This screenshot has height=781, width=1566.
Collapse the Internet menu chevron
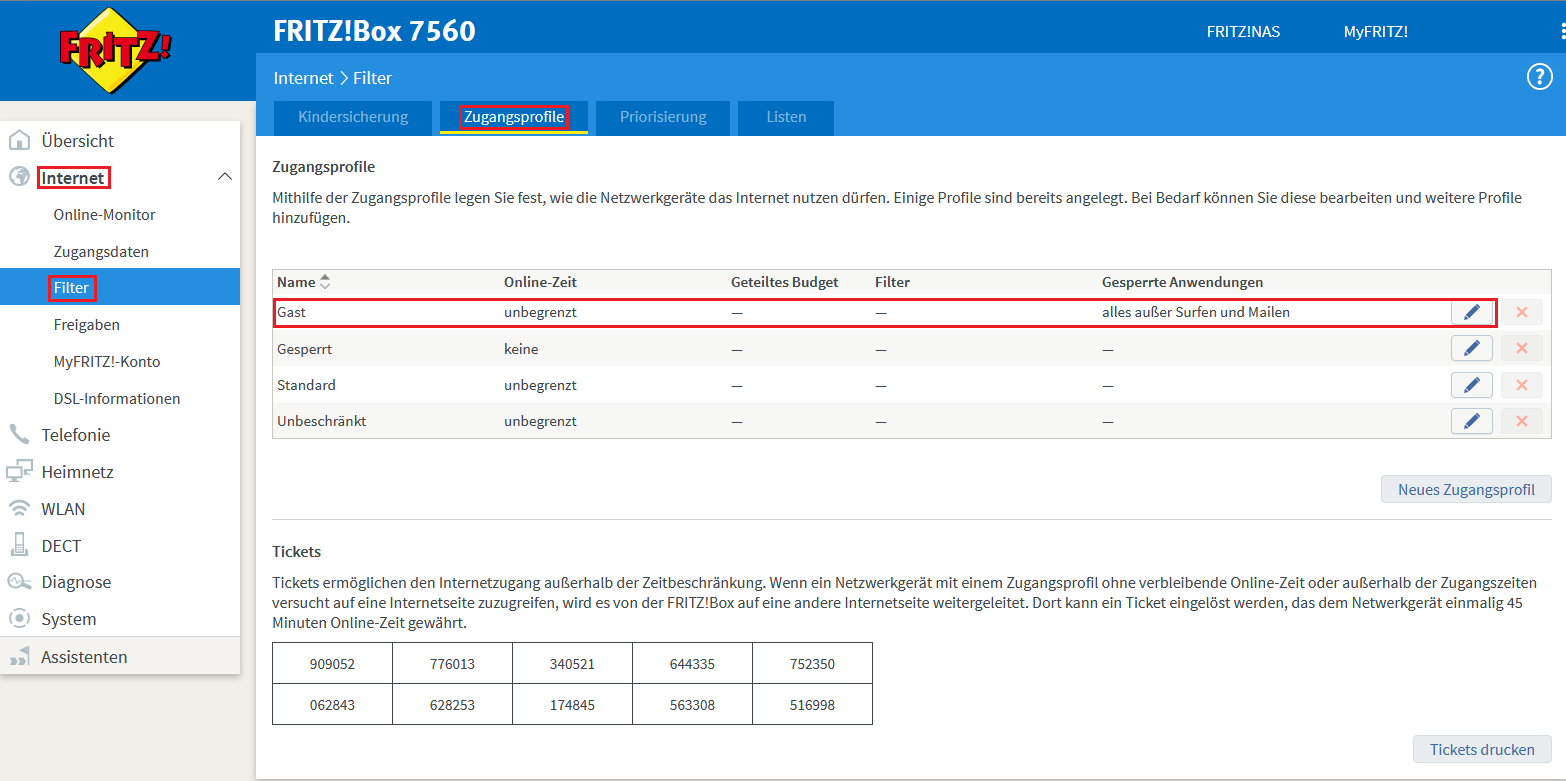coord(225,177)
